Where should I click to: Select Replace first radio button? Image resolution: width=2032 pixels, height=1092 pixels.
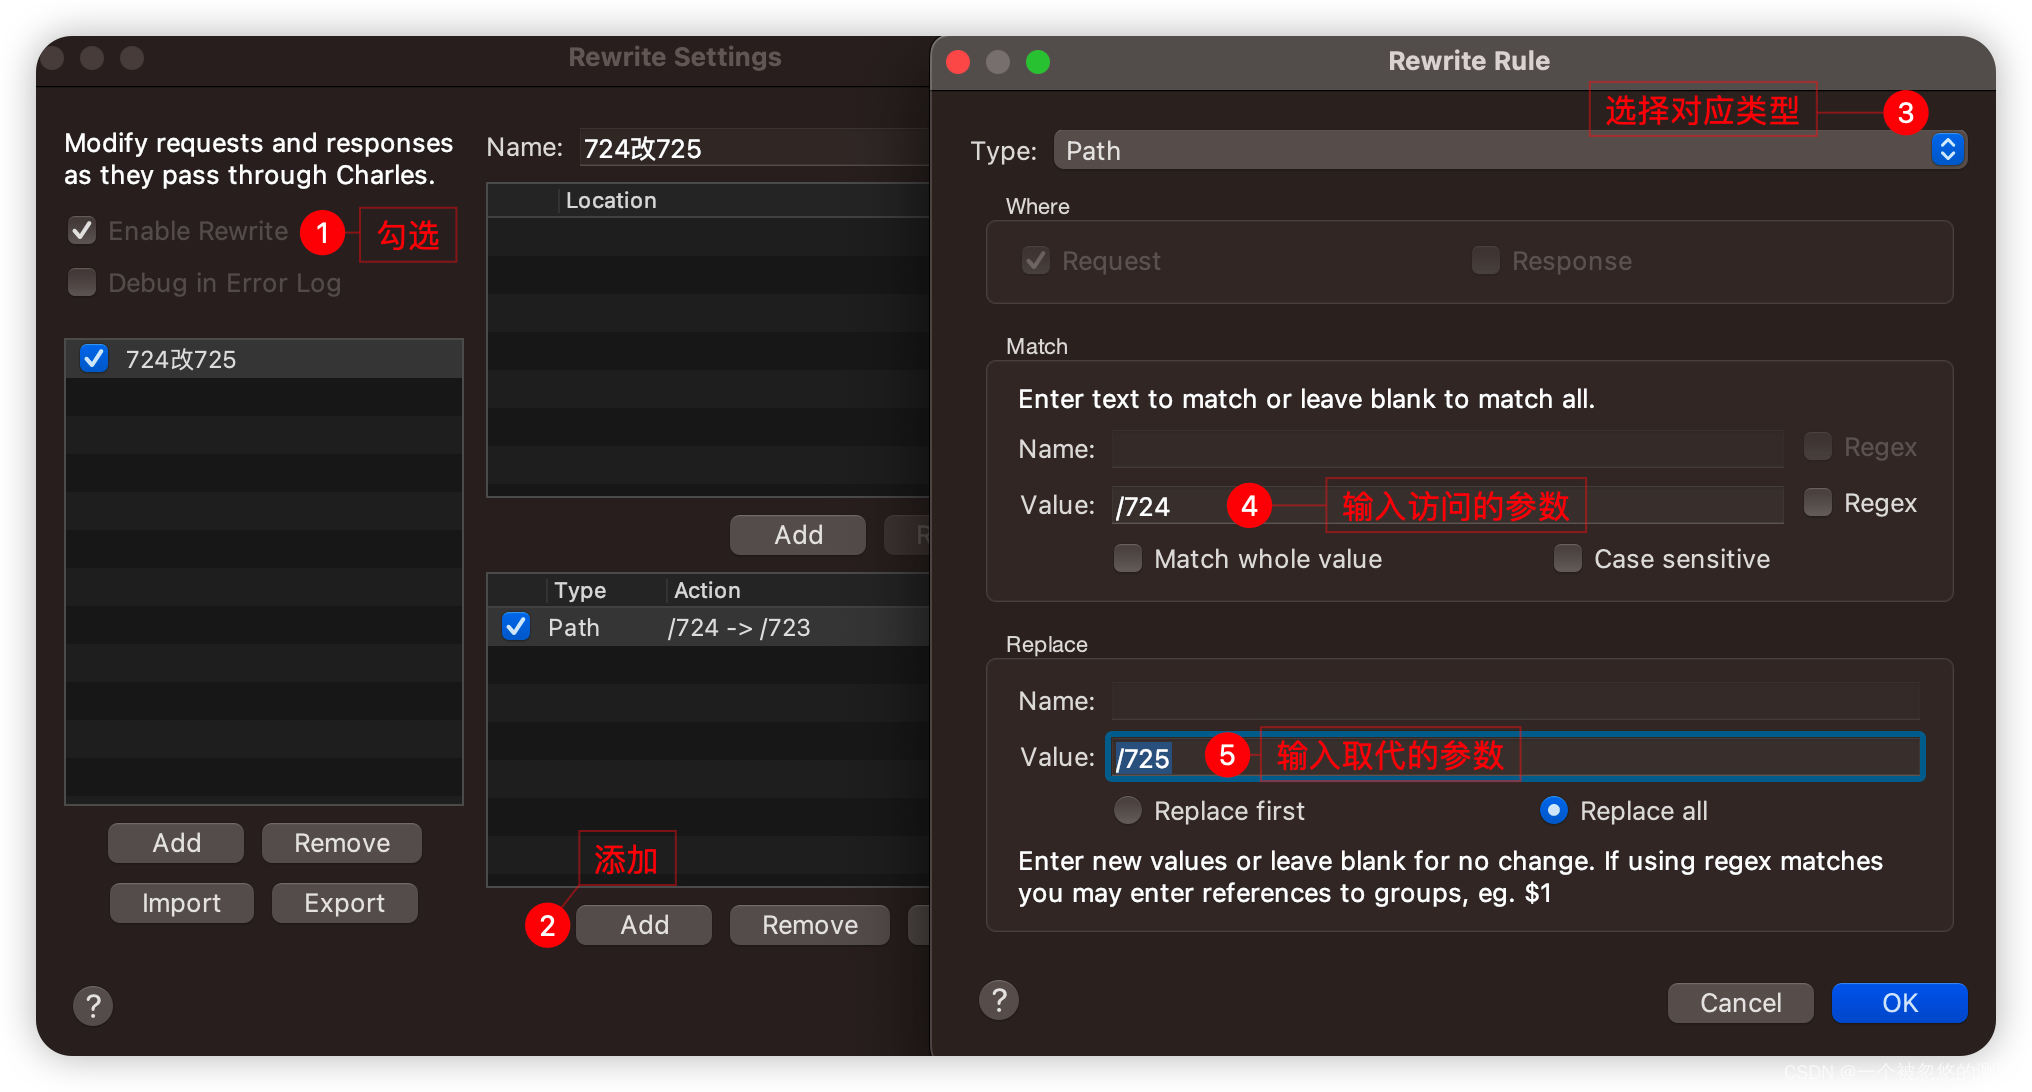pyautogui.click(x=1128, y=810)
